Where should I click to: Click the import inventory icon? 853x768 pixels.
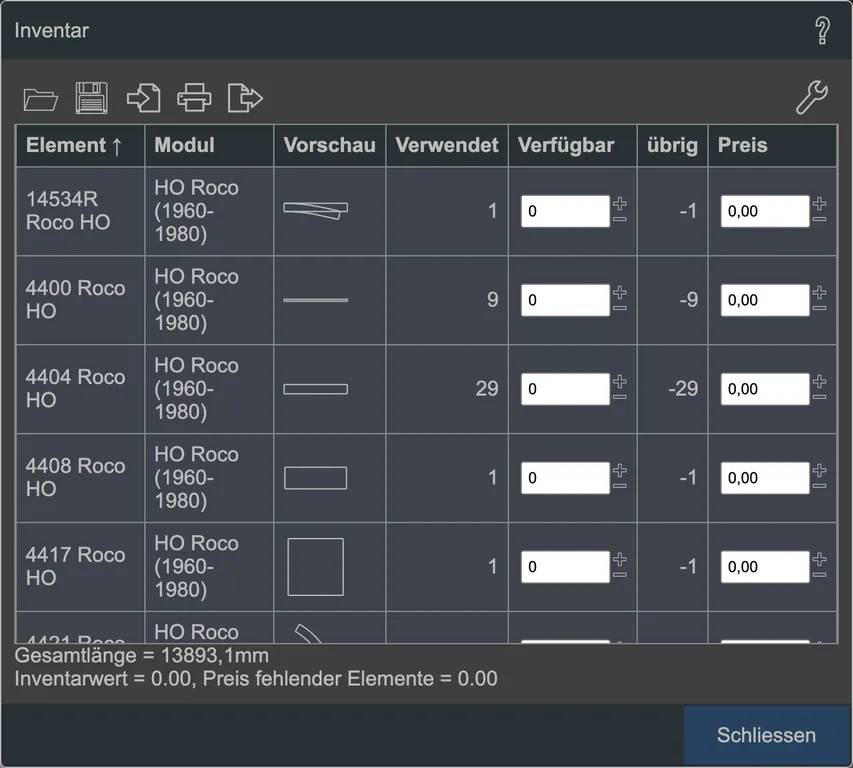pos(144,98)
